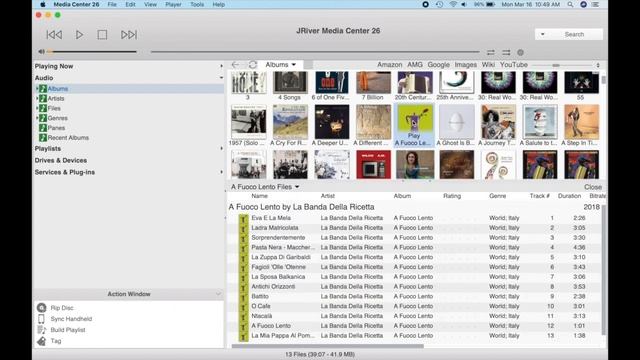Image resolution: width=640 pixels, height=360 pixels.
Task: Mute with the volume speaker icon
Action: pyautogui.click(x=41, y=52)
